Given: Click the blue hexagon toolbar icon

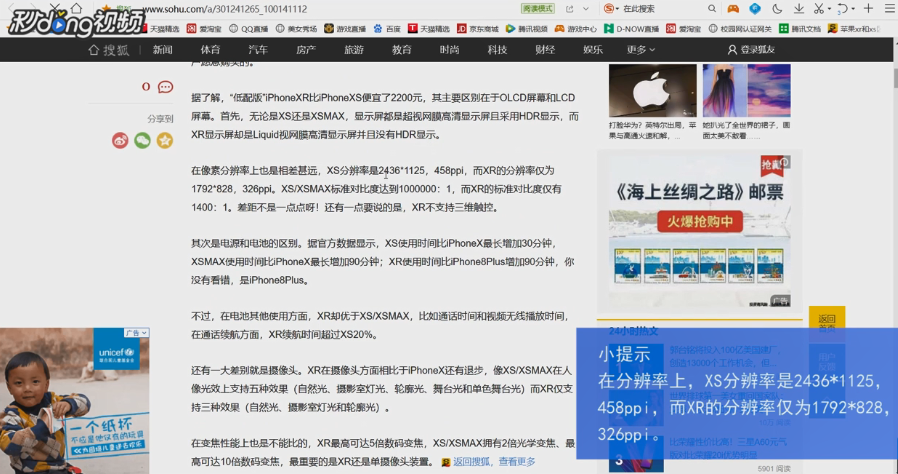Looking at the screenshot, I should 755,9.
